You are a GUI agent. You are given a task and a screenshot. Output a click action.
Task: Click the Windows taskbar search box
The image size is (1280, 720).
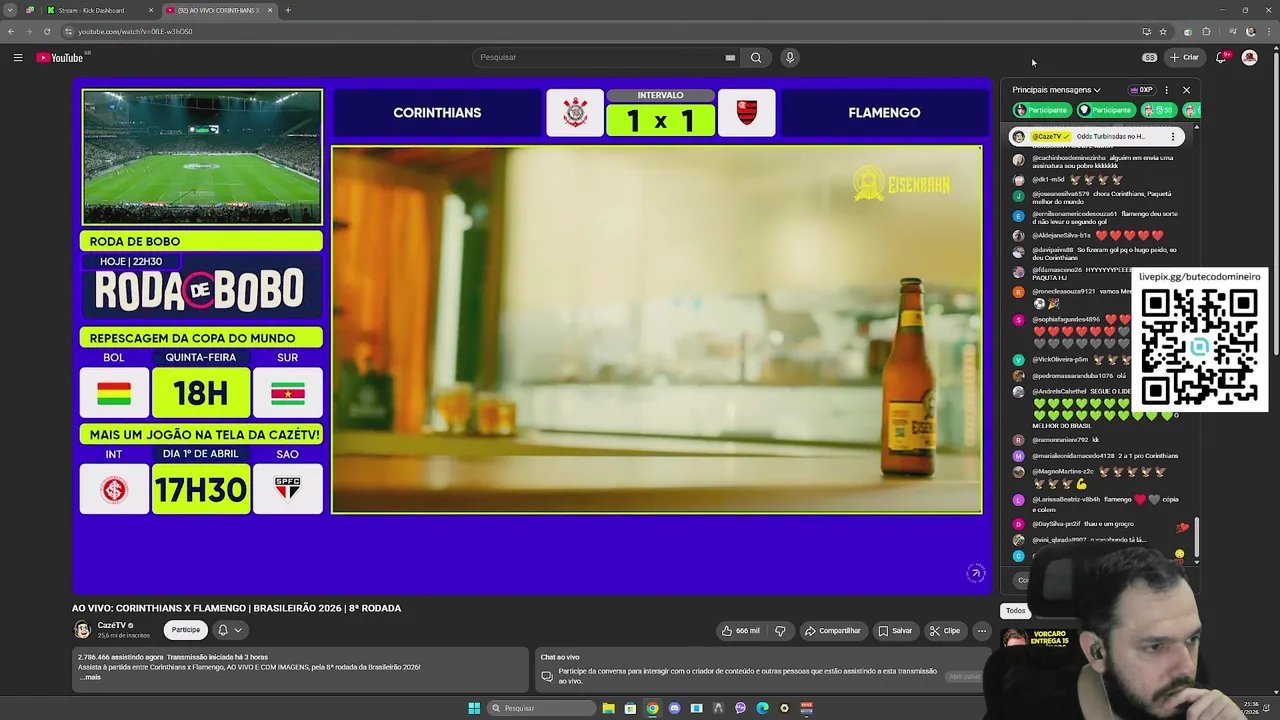coord(540,708)
